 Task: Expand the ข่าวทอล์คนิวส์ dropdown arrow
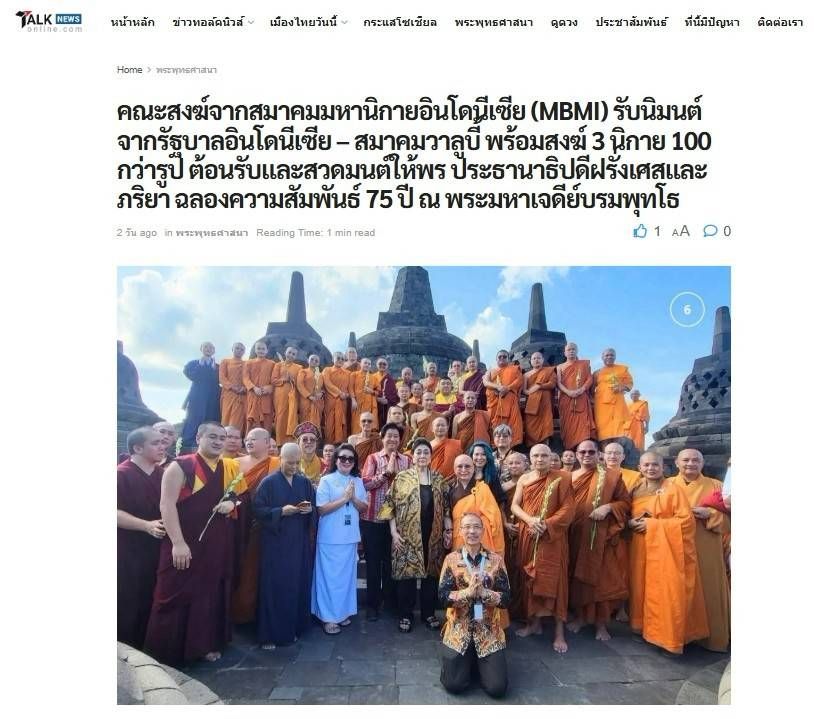point(251,22)
